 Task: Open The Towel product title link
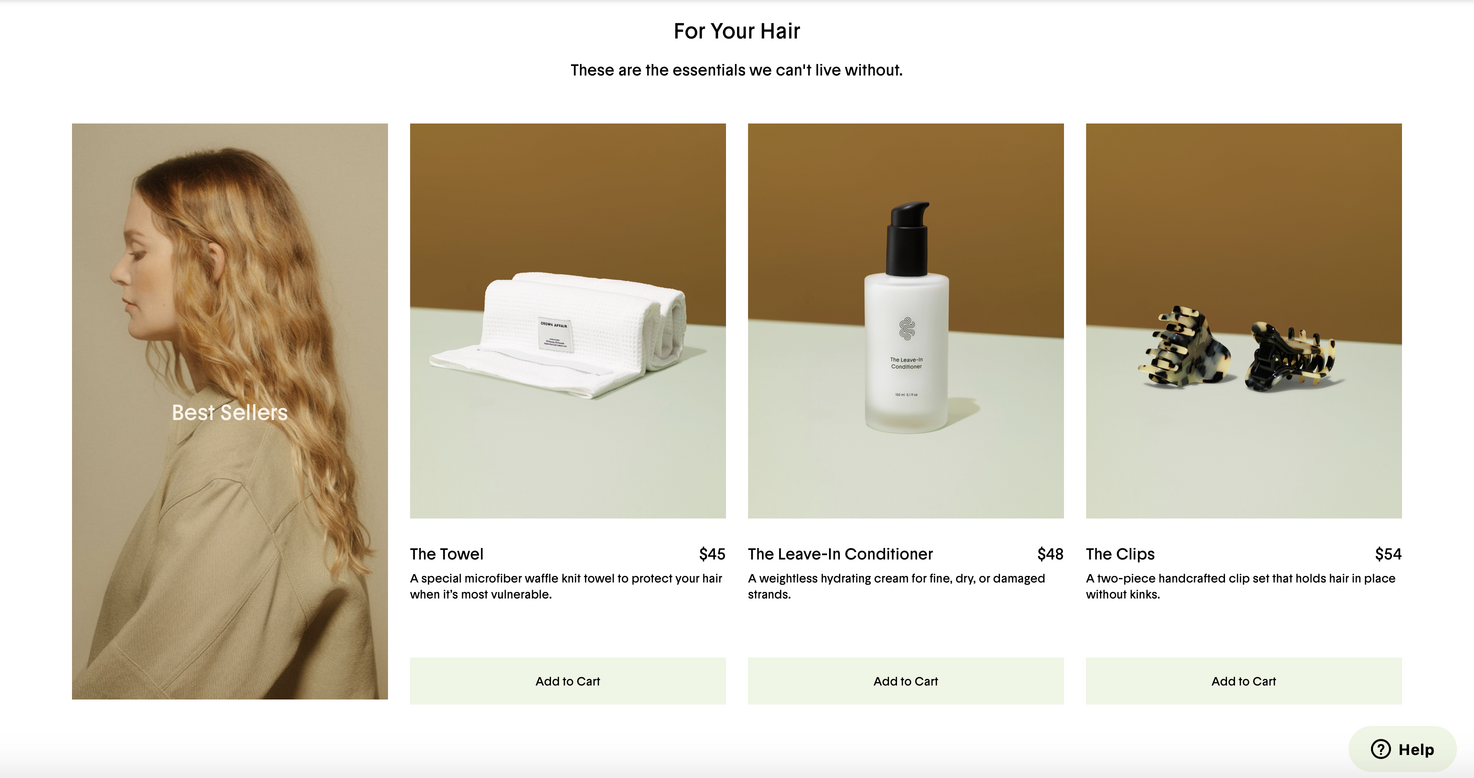coord(447,554)
